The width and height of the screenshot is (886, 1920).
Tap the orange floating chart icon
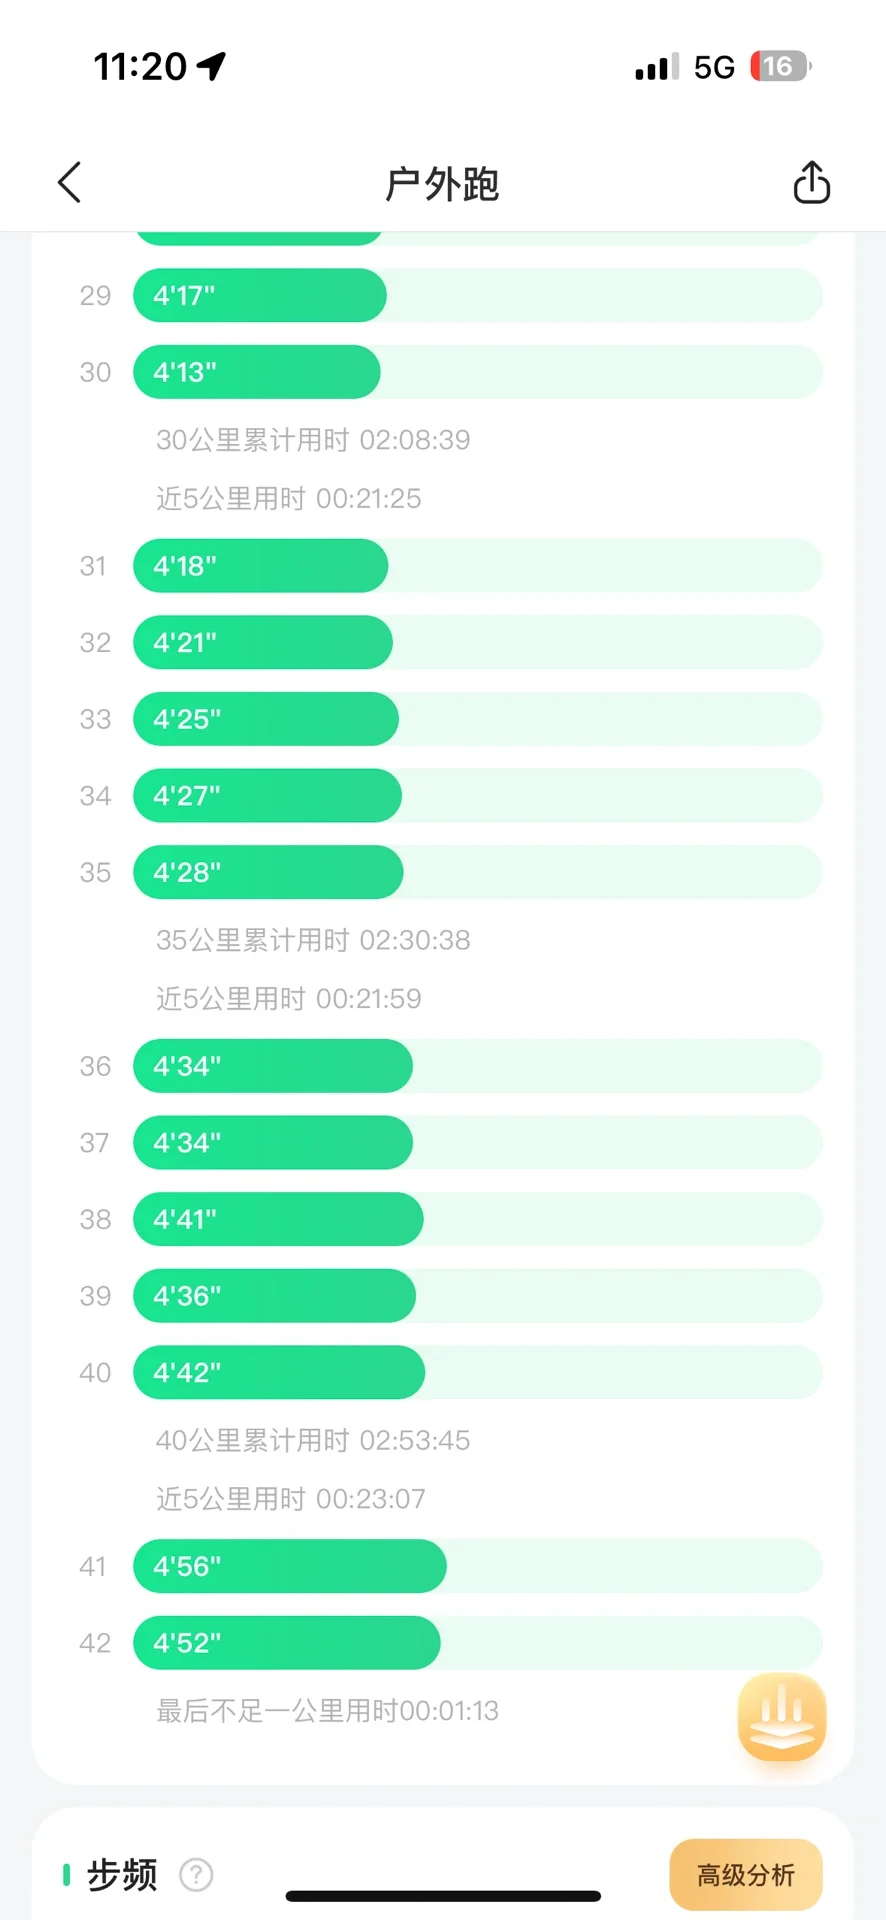[782, 1716]
